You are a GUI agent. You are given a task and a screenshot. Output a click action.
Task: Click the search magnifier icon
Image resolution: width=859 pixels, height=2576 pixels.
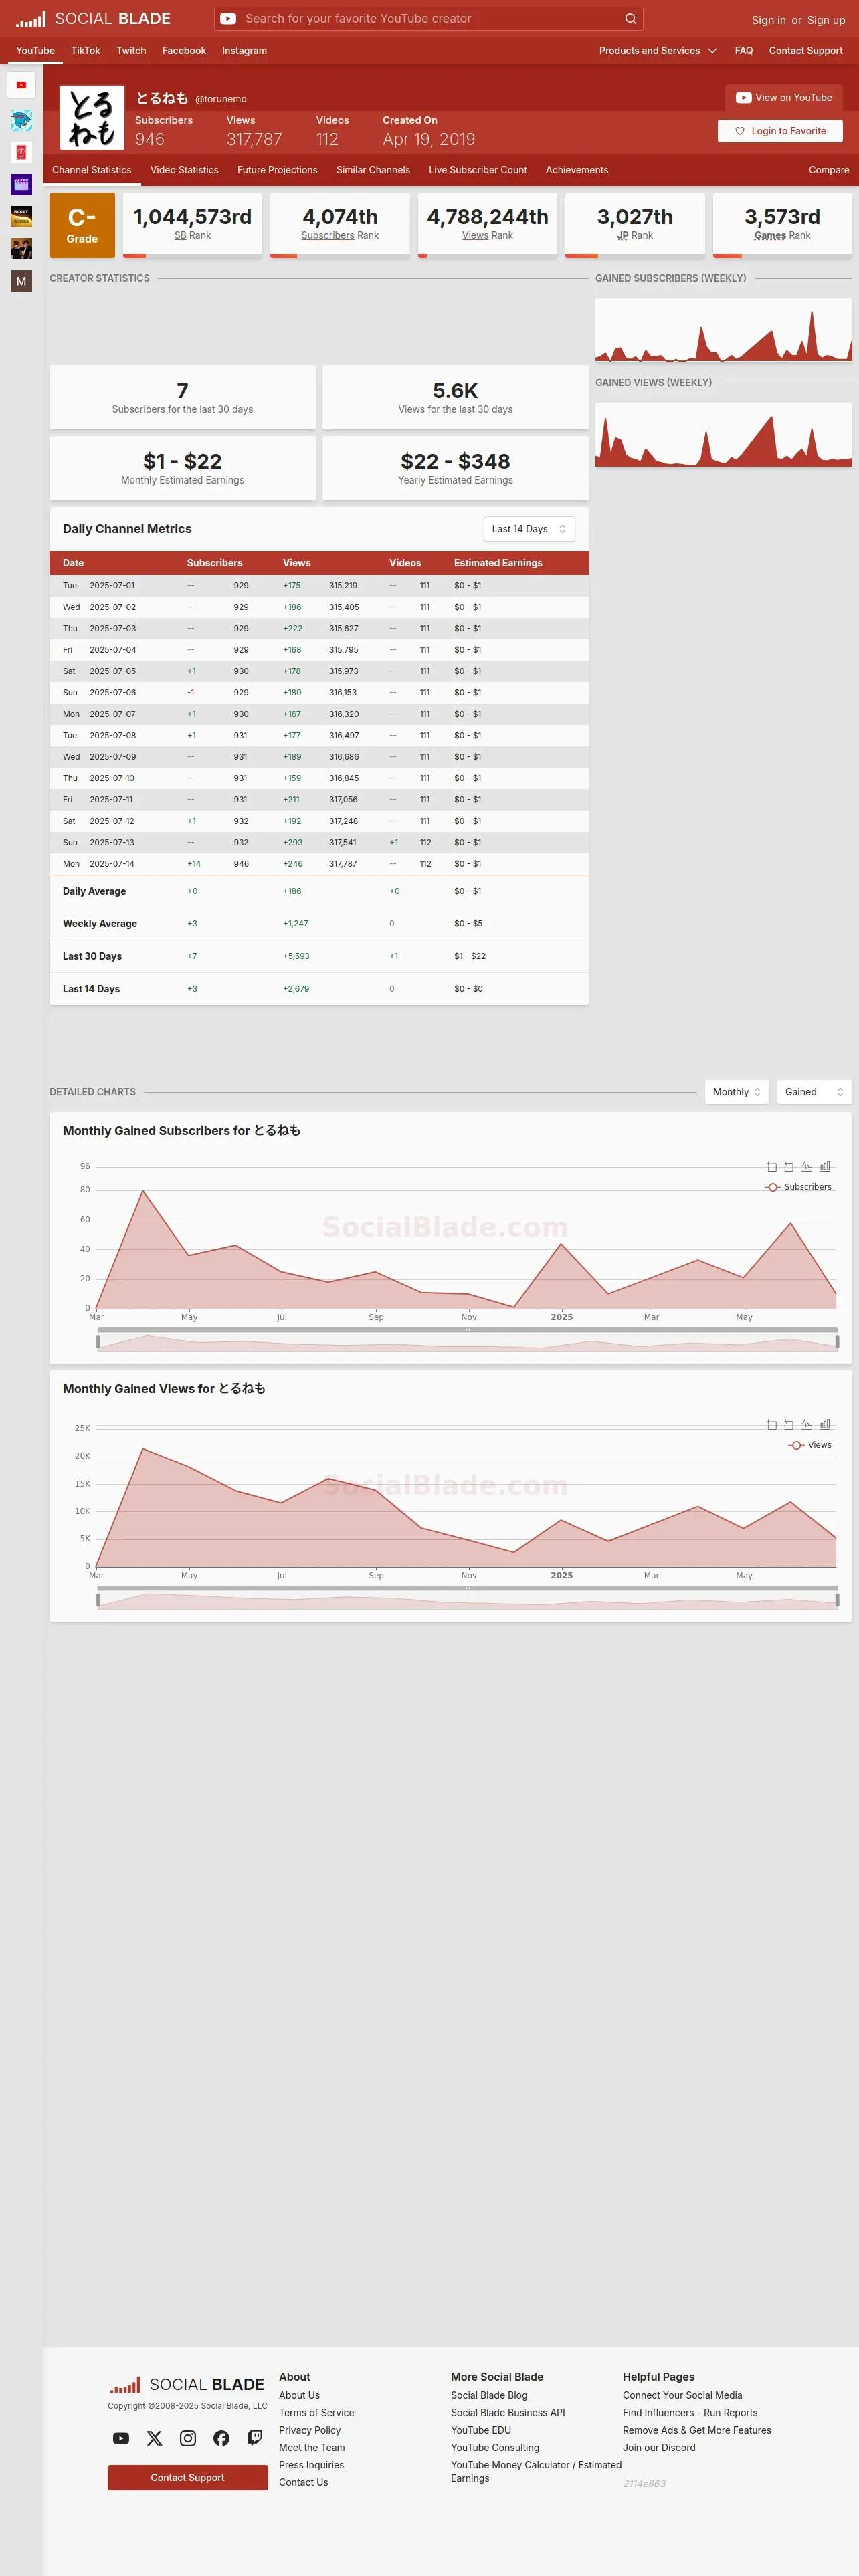pyautogui.click(x=630, y=19)
